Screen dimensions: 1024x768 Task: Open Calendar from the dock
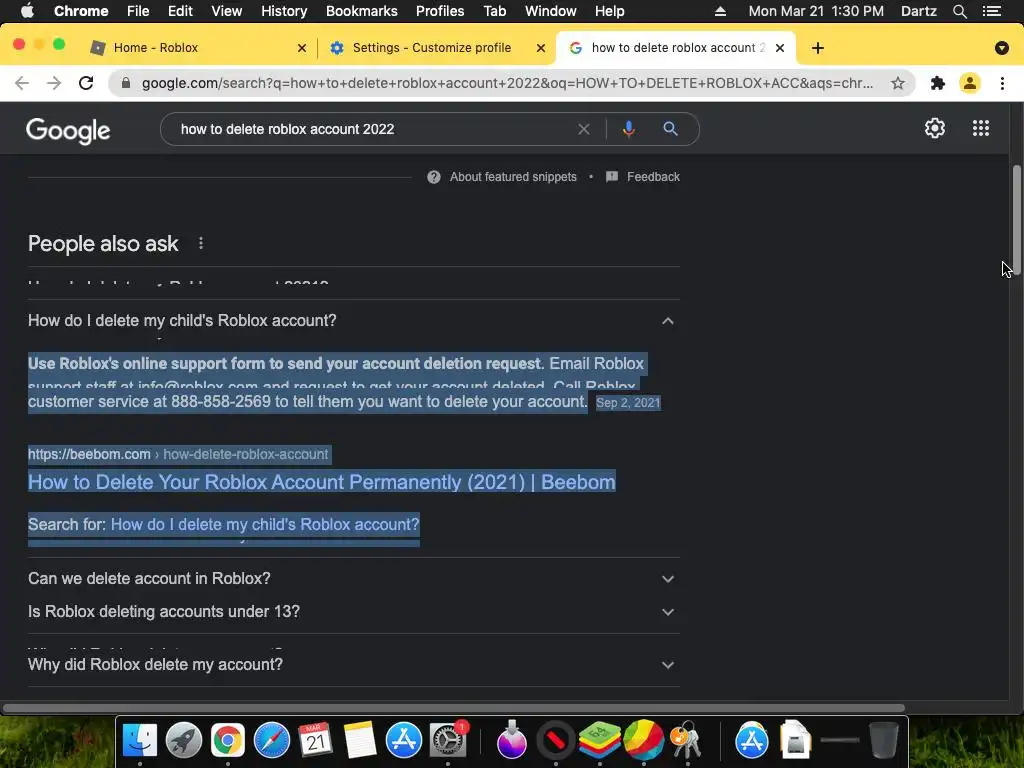315,740
